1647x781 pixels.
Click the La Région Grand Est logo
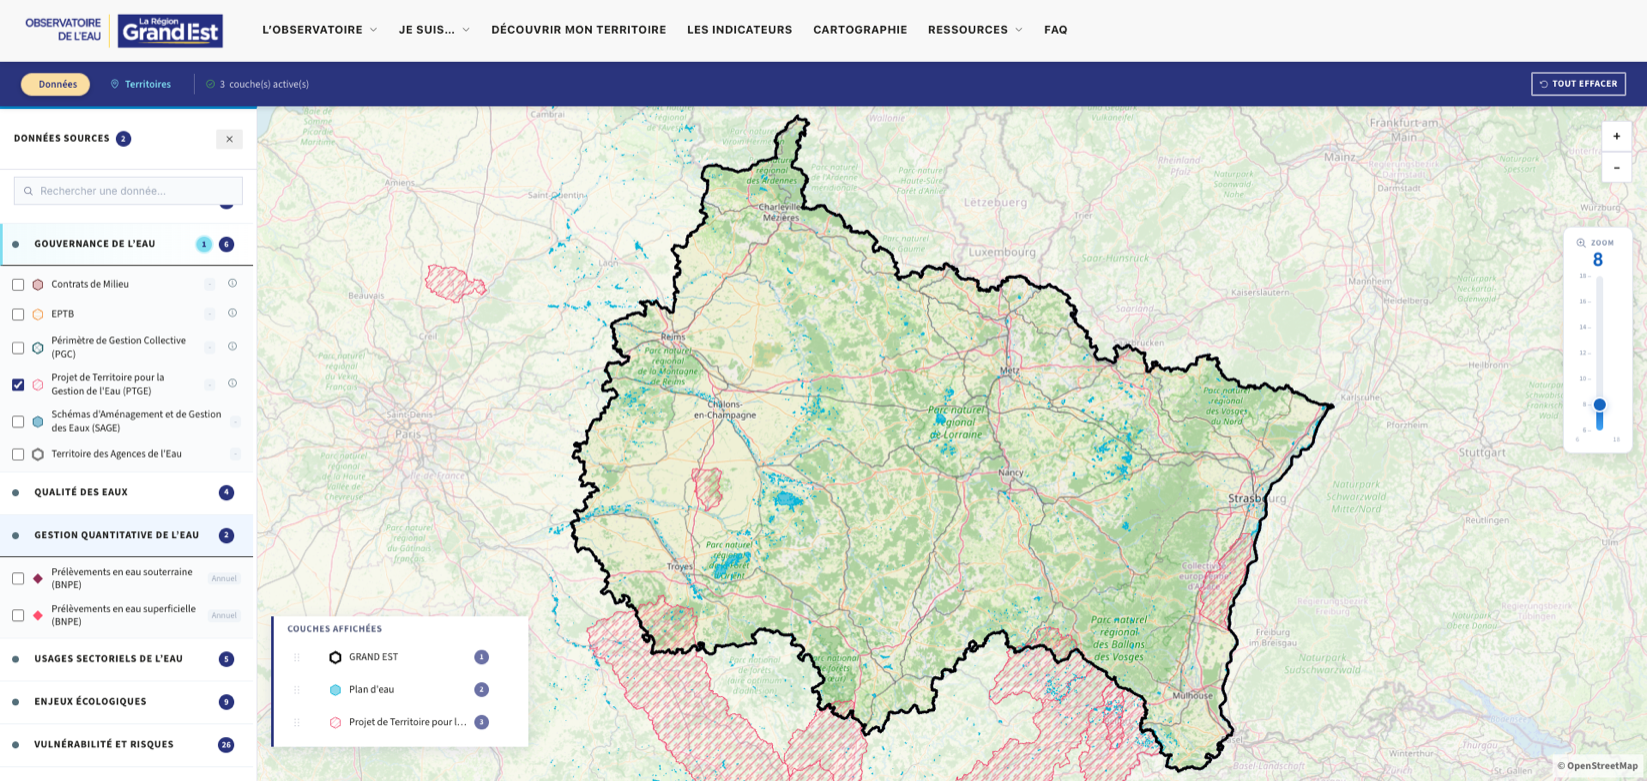click(x=170, y=30)
